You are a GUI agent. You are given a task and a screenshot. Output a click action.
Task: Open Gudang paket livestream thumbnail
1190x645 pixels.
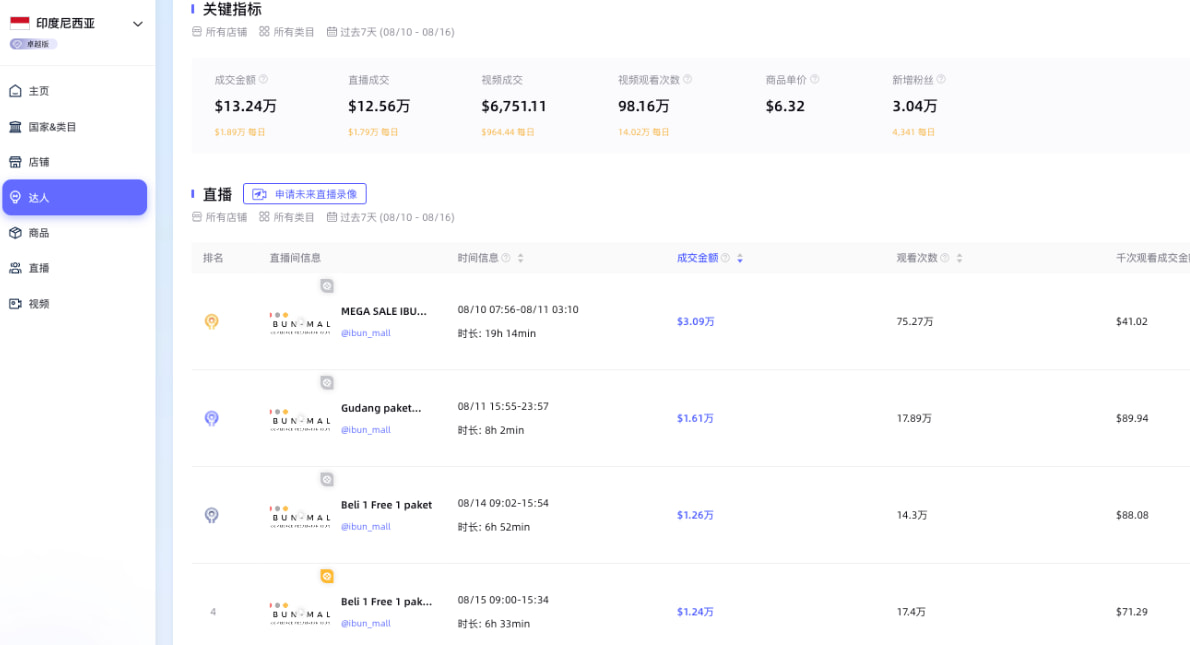300,418
